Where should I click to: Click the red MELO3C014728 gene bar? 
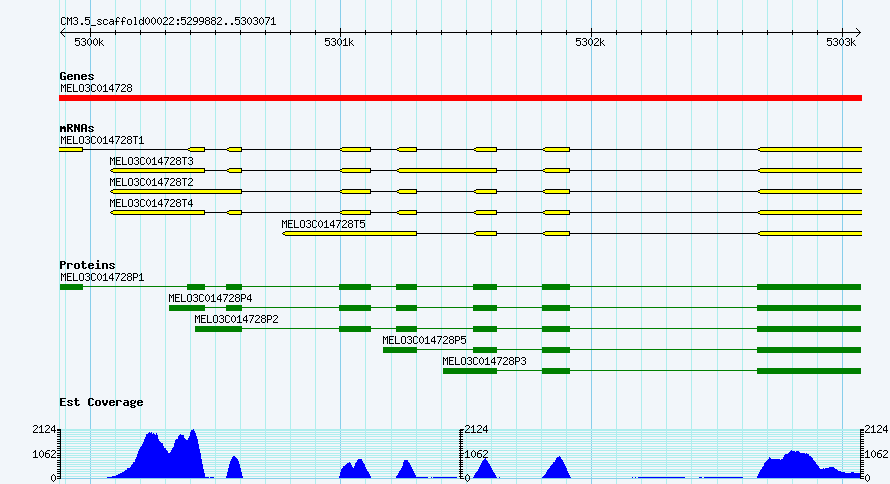[460, 98]
